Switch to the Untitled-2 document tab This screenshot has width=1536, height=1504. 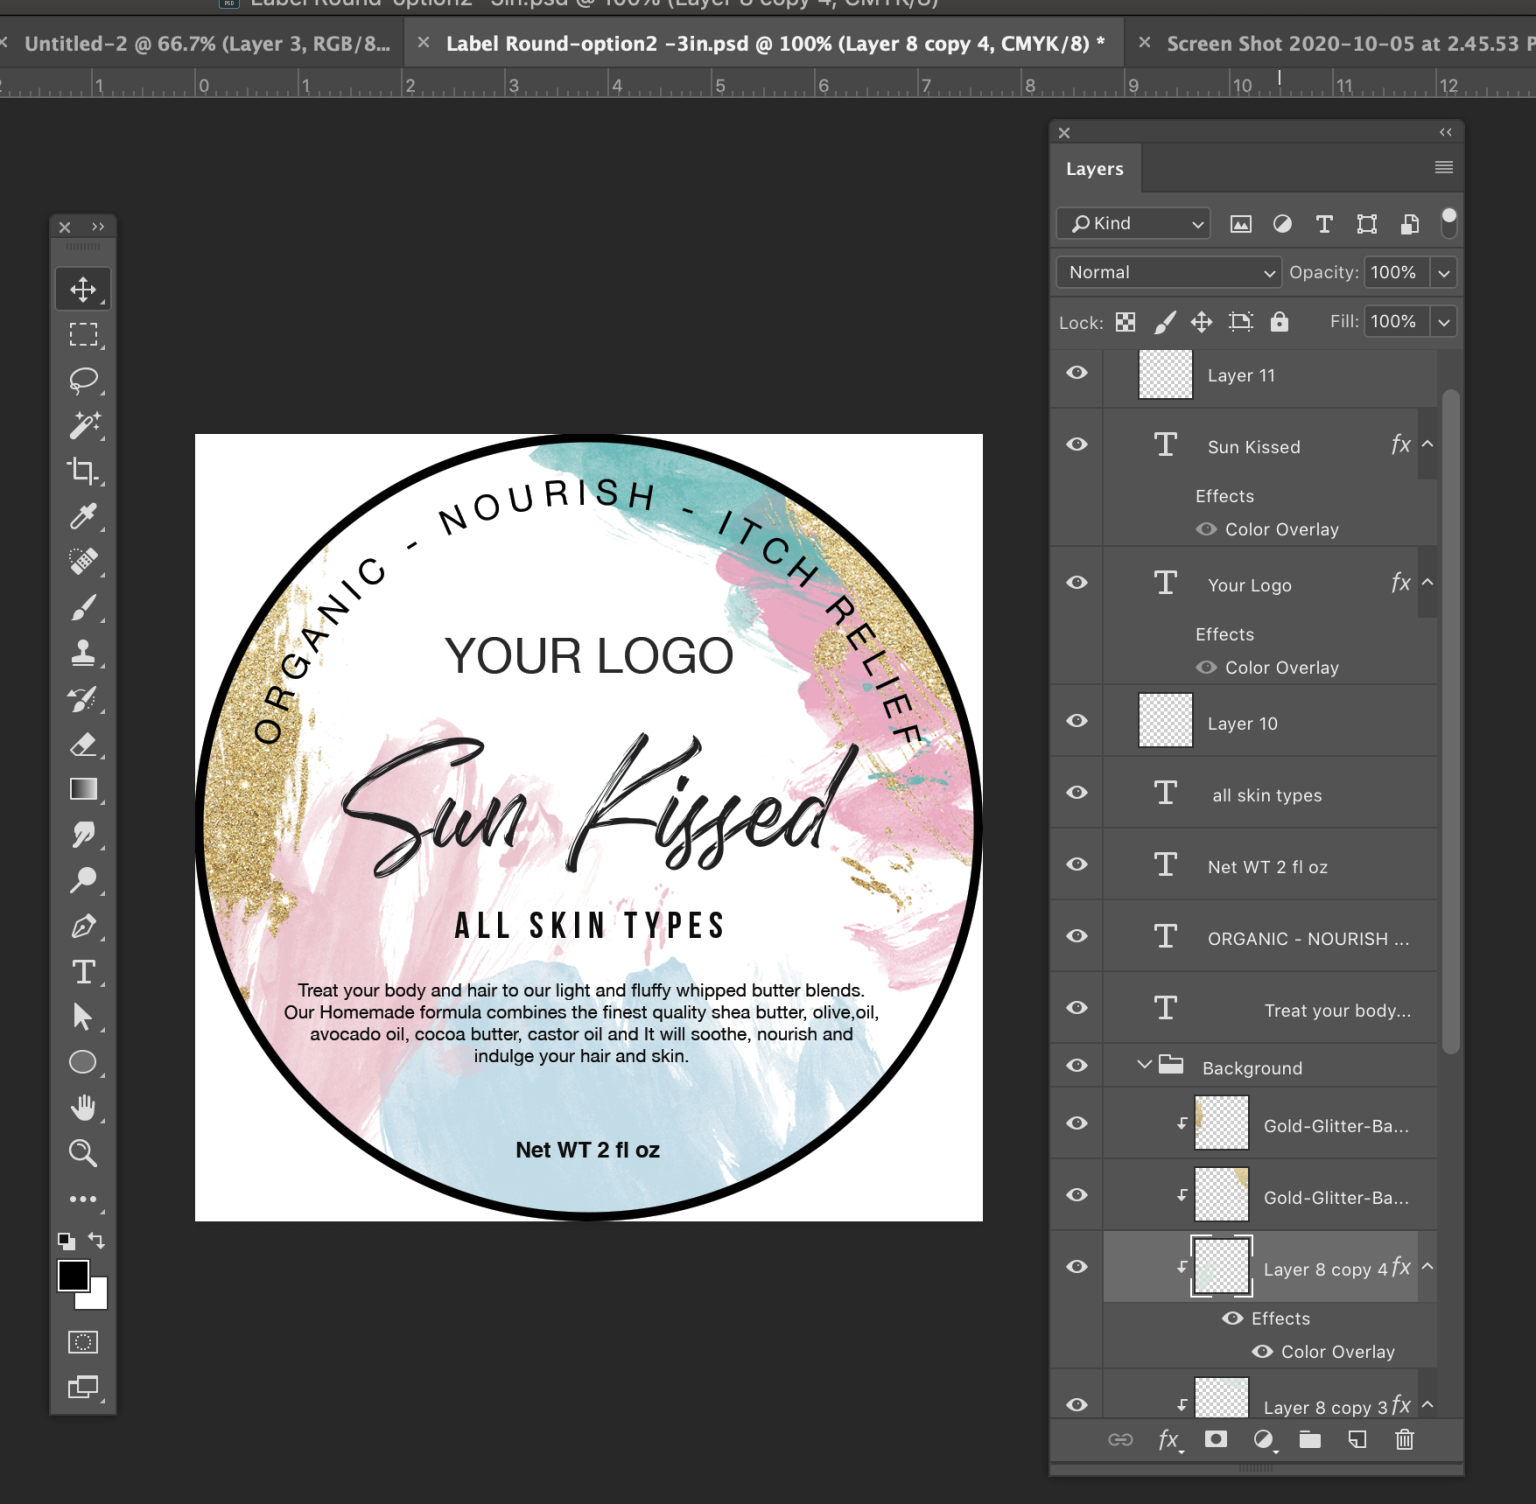pyautogui.click(x=200, y=43)
